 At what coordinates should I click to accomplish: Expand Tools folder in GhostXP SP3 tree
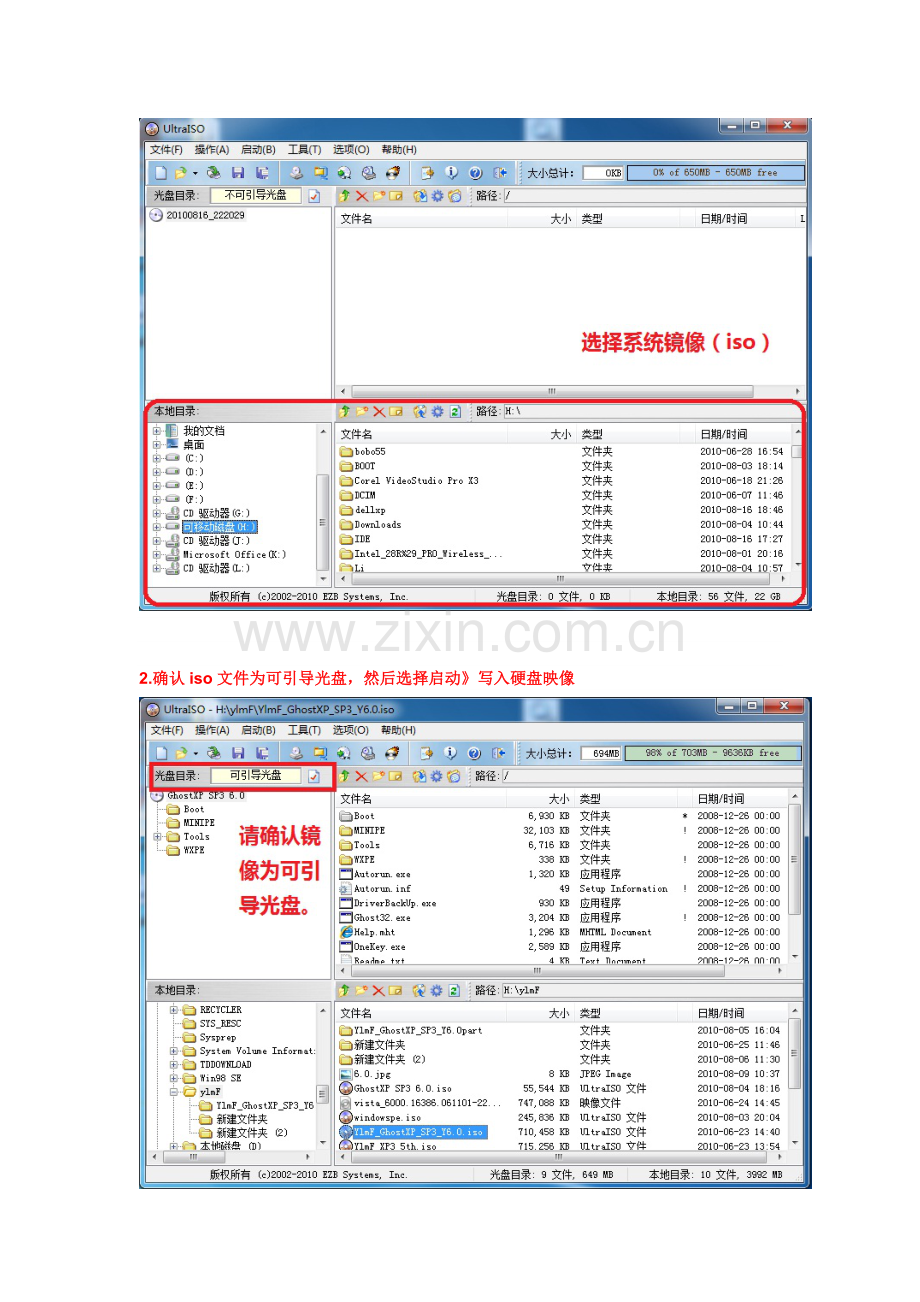coord(157,837)
